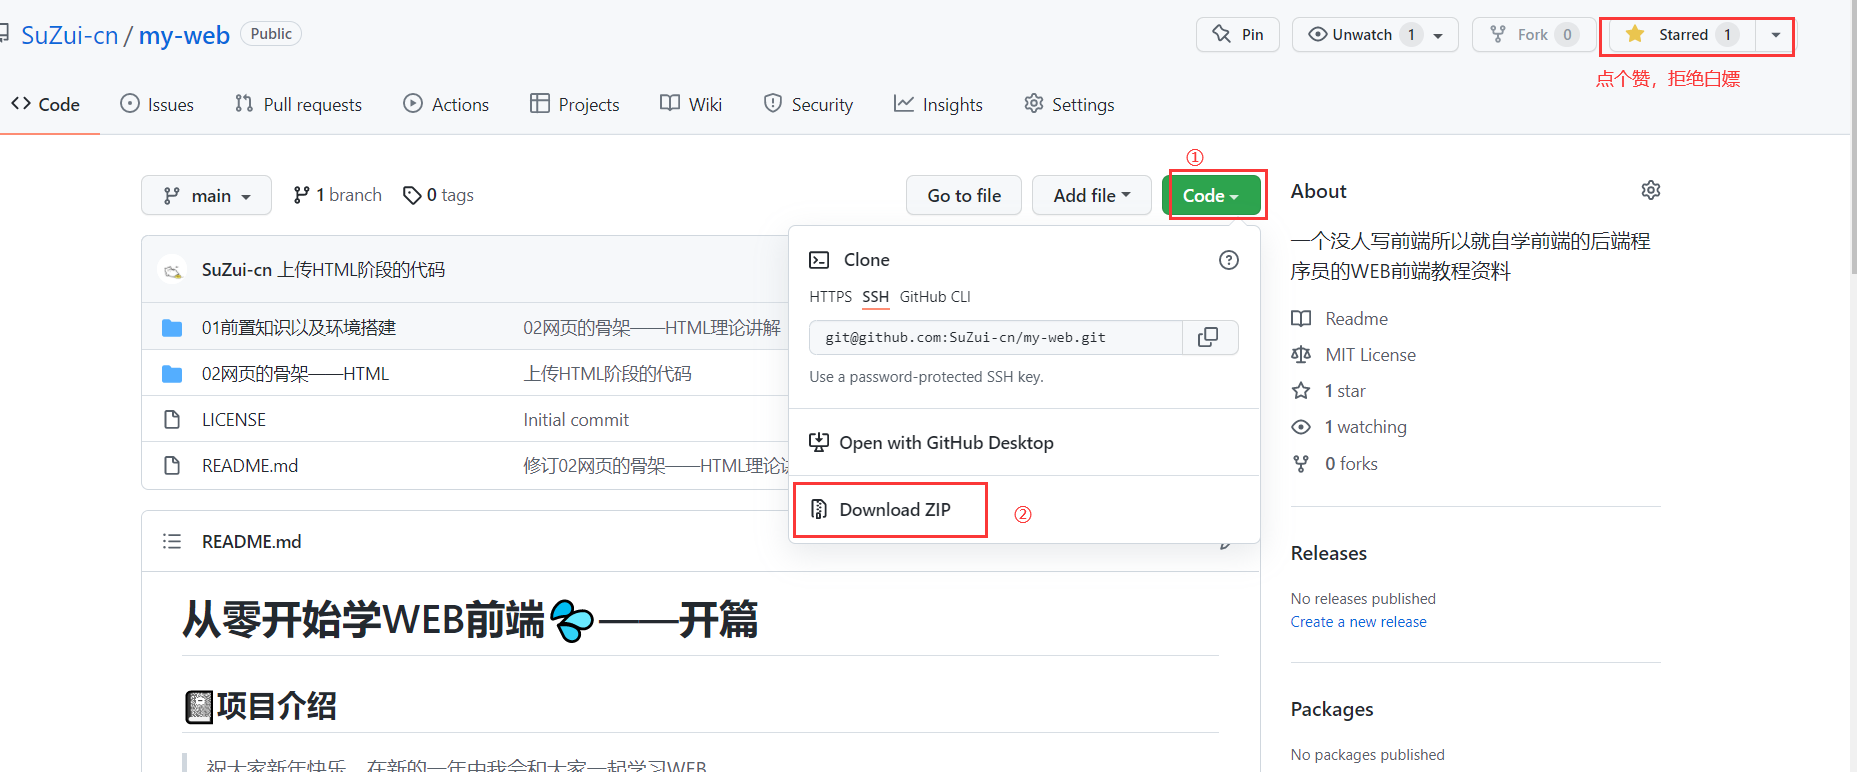Image resolution: width=1857 pixels, height=772 pixels.
Task: Edit About section with gear icon
Action: tap(1651, 190)
